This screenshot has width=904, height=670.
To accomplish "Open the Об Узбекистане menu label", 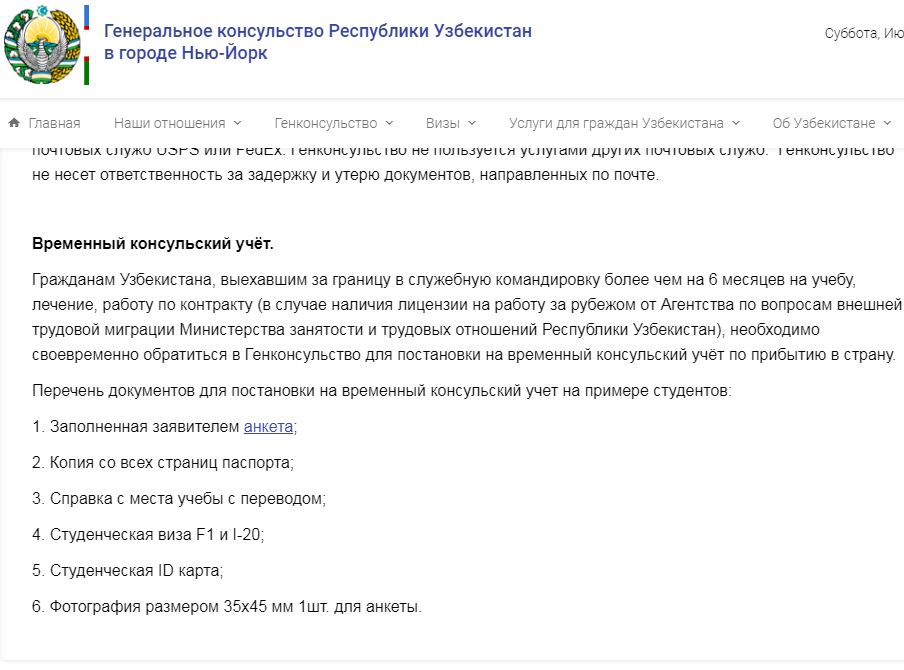I will [x=824, y=124].
